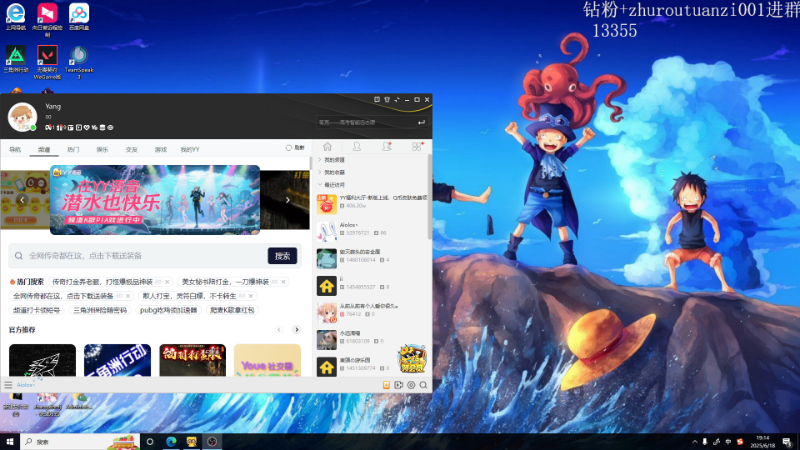This screenshot has height=450, width=800.
Task: Click the main content vertical scrollbar
Action: 310,163
